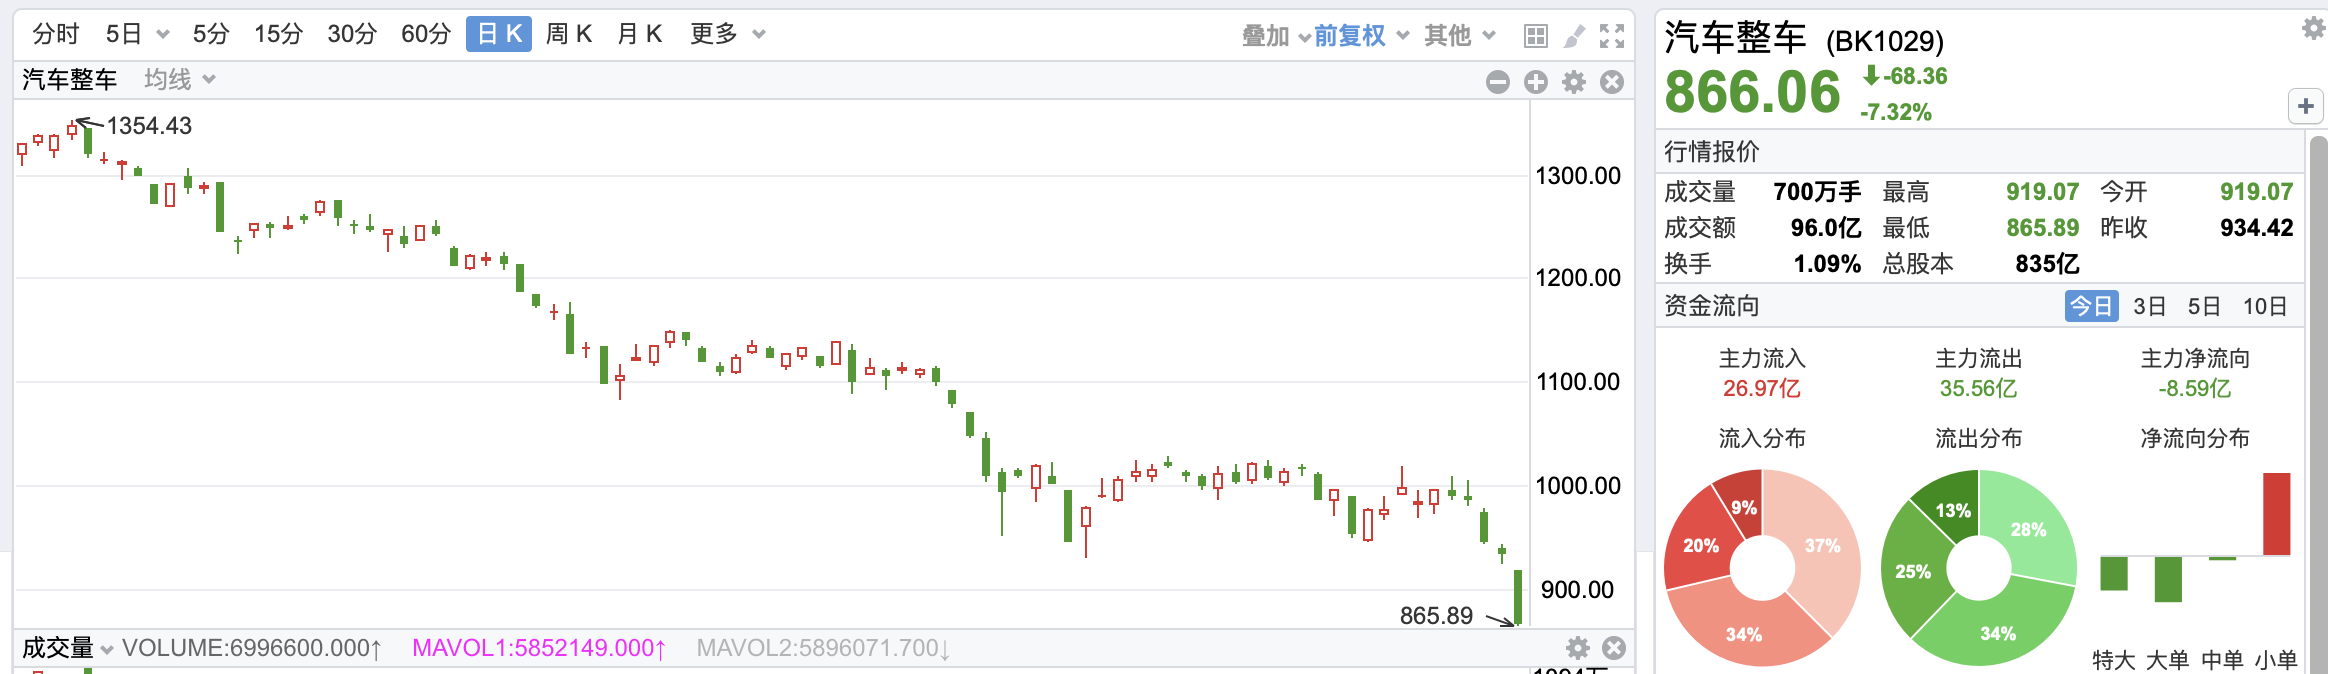2328x674 pixels.
Task: Click the MAVOL2:5896071.700 value
Action: (x=823, y=648)
